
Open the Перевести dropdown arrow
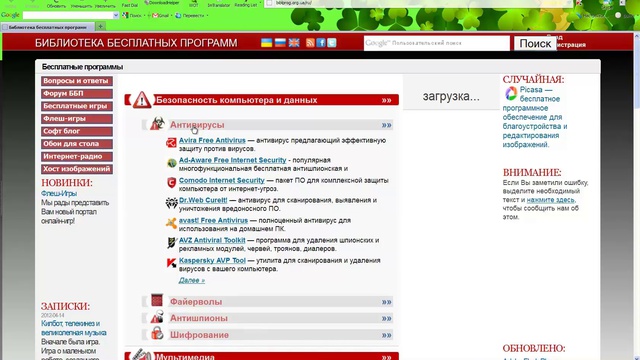click(x=207, y=16)
